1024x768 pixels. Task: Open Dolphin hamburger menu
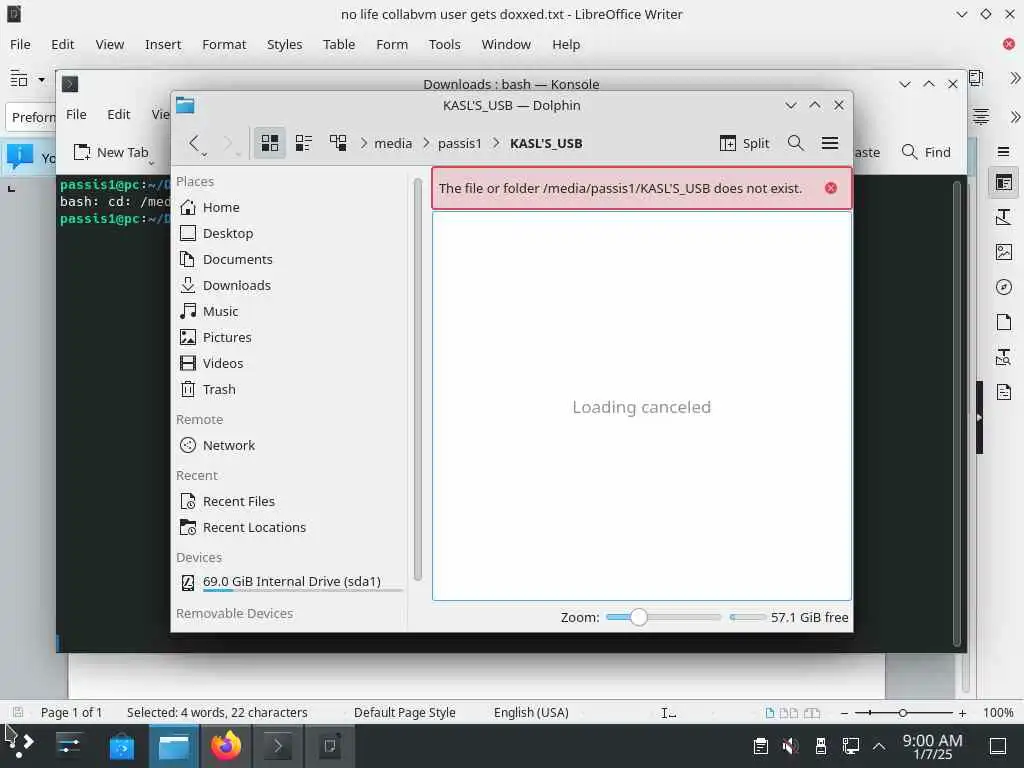829,143
